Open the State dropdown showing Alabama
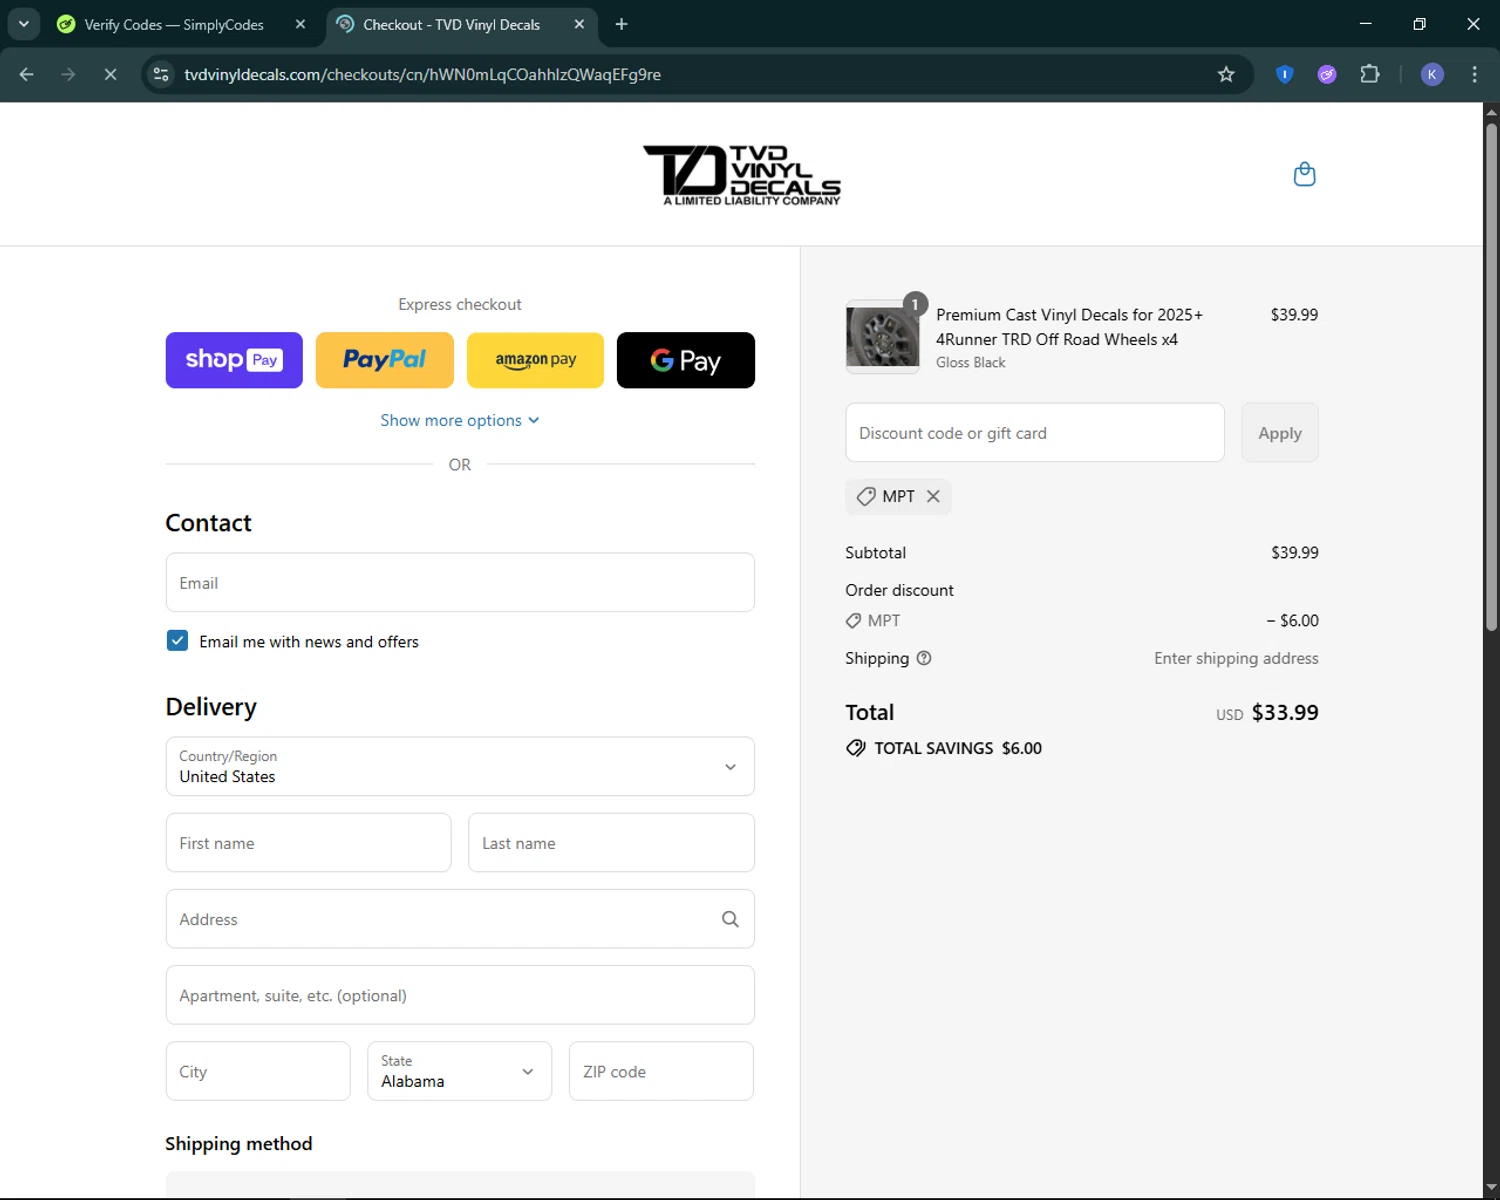 click(x=460, y=1071)
